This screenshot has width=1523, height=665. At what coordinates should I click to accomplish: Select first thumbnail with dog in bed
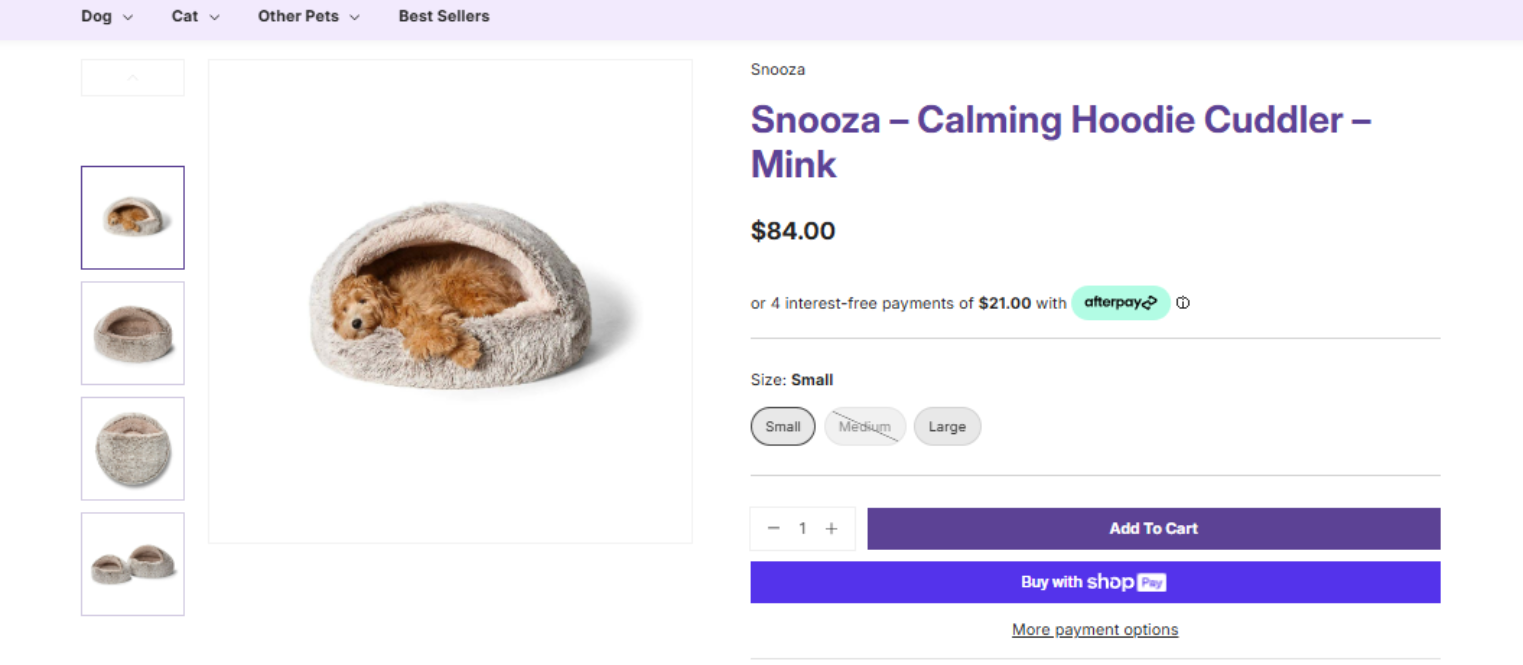(x=133, y=218)
